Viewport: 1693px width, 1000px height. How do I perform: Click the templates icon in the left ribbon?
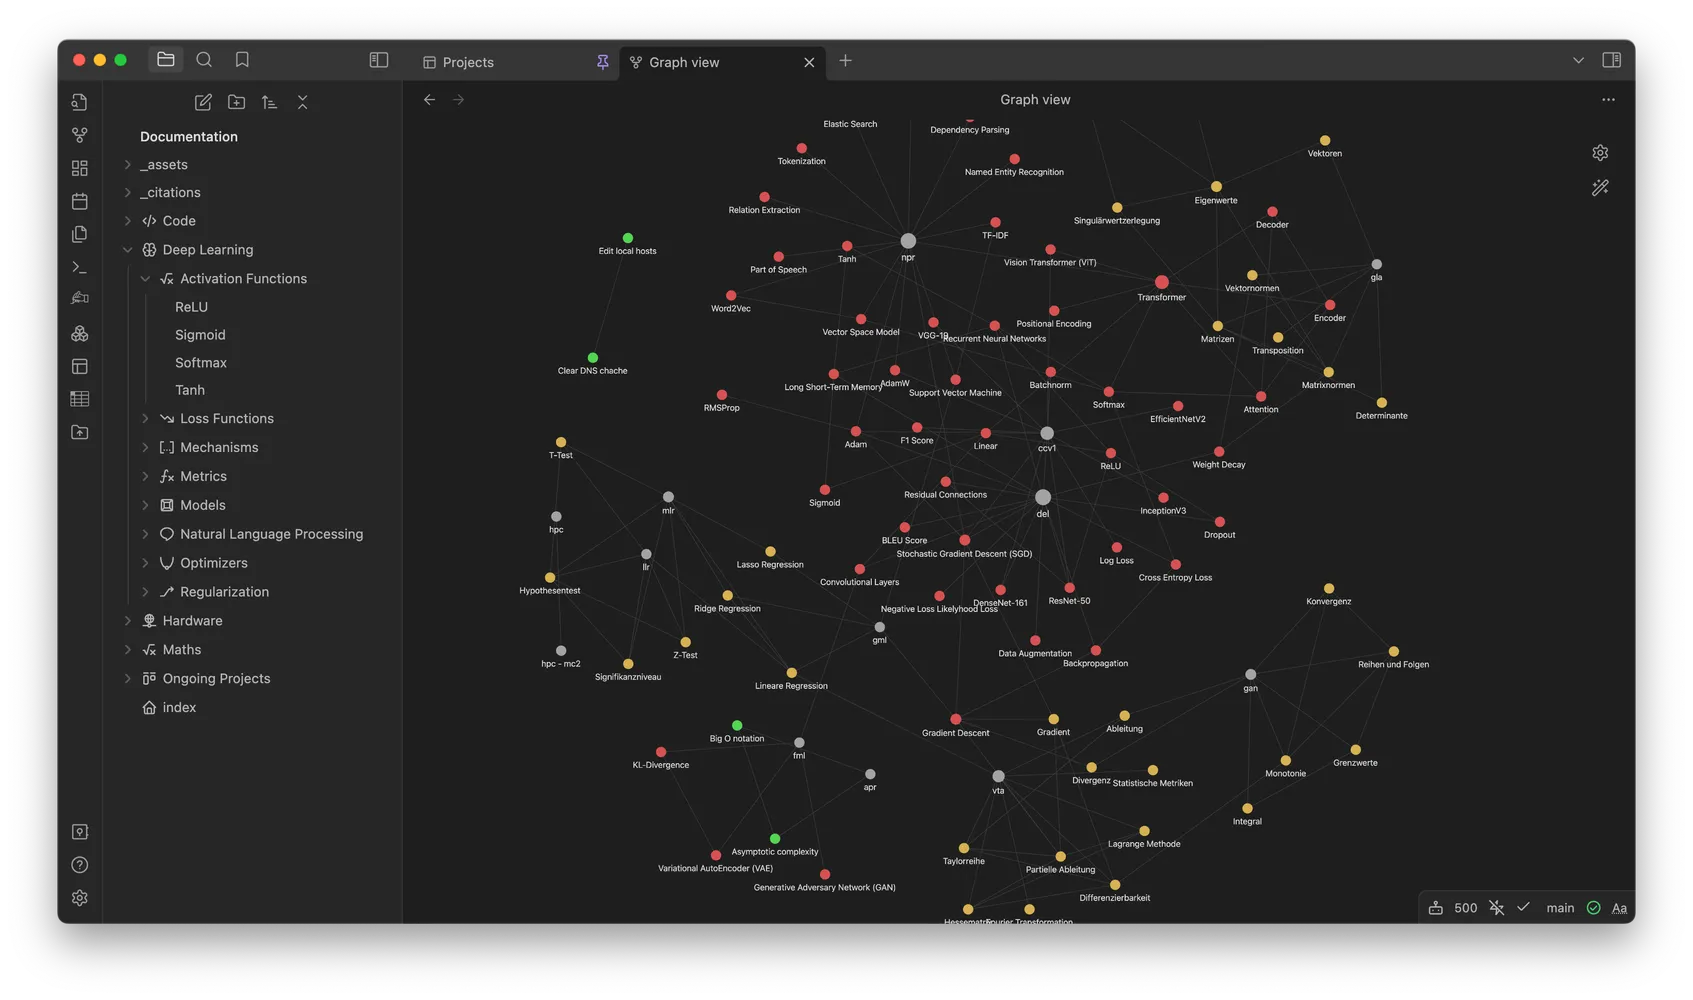79,366
